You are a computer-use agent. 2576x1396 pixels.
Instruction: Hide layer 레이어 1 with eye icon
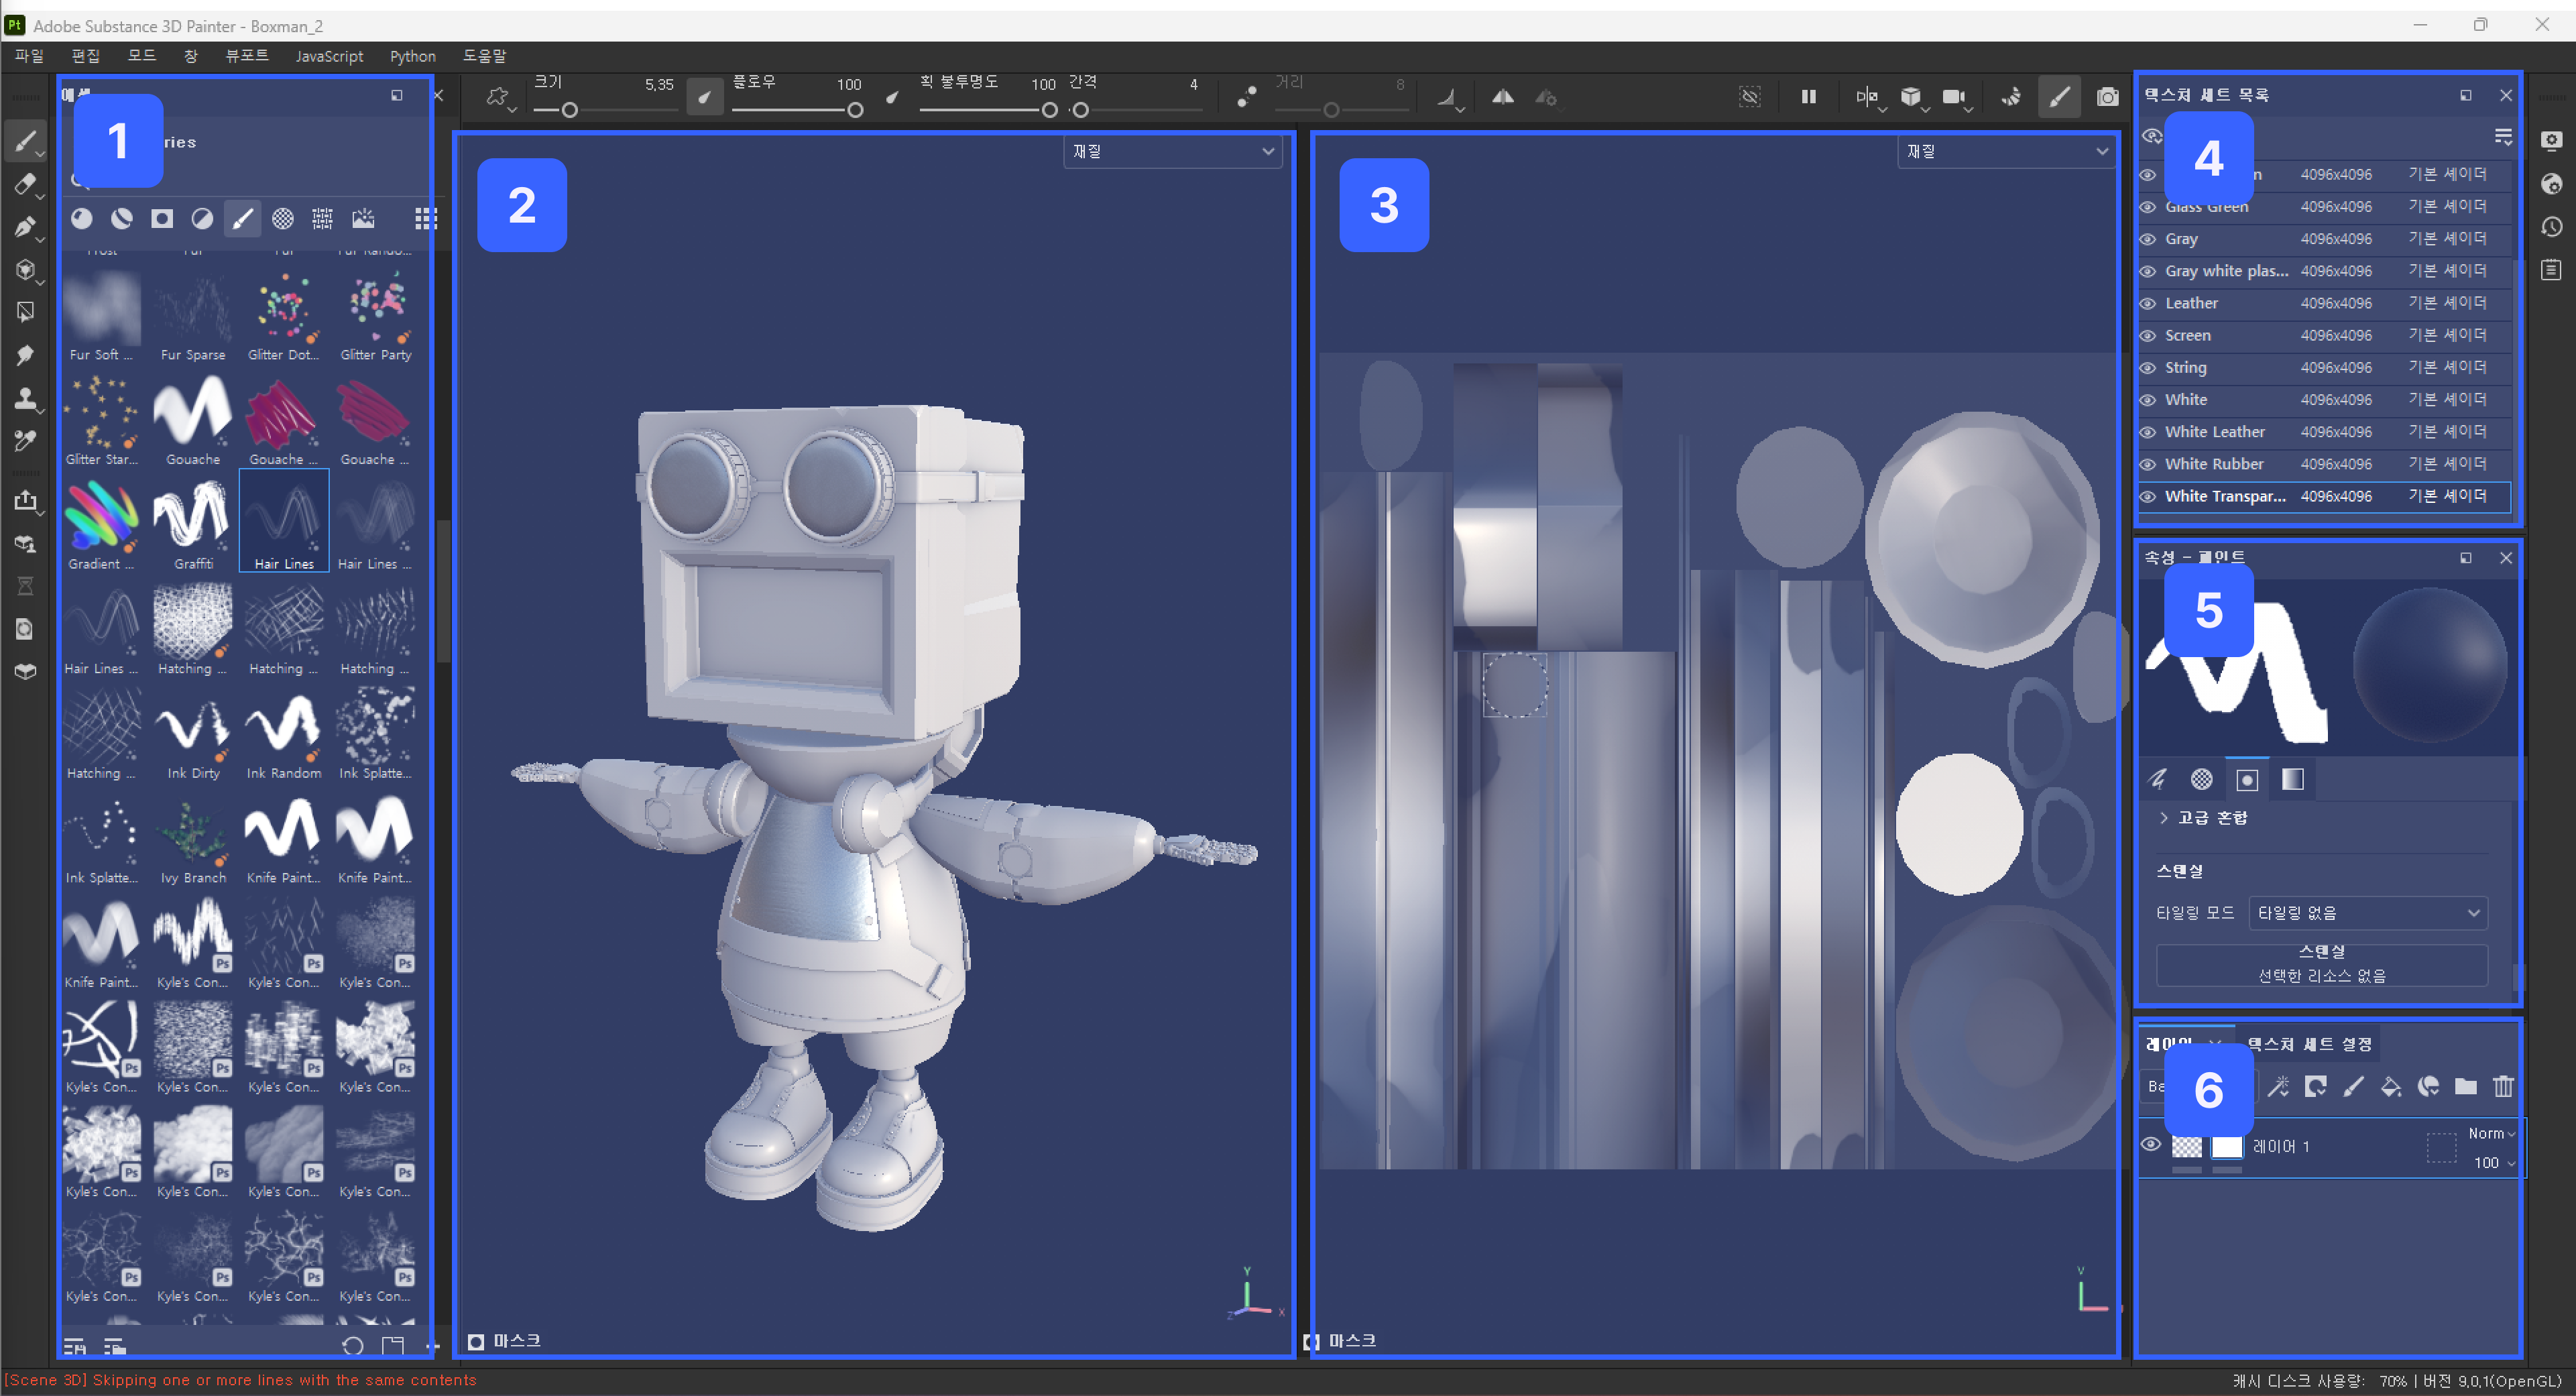(2150, 1145)
